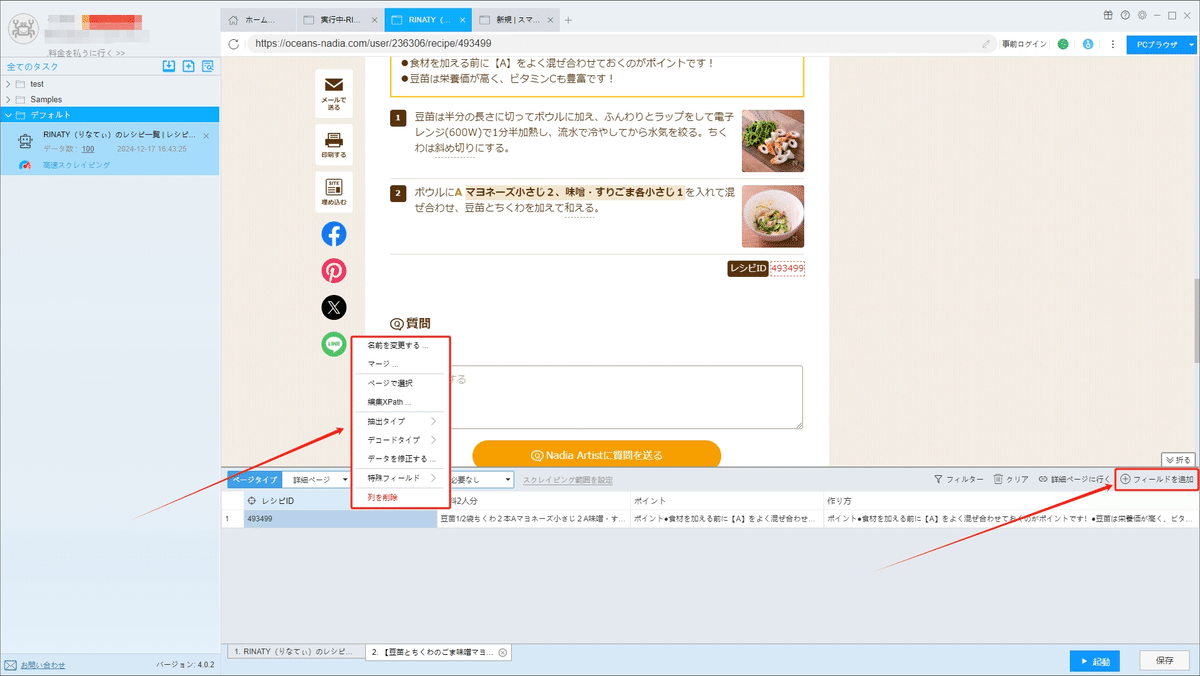Click the 事前ログイン button
This screenshot has height=676, width=1200.
pos(1024,44)
